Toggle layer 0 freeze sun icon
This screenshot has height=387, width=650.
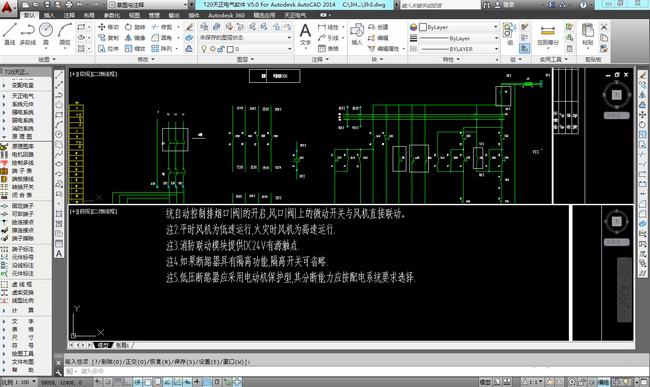pos(212,49)
